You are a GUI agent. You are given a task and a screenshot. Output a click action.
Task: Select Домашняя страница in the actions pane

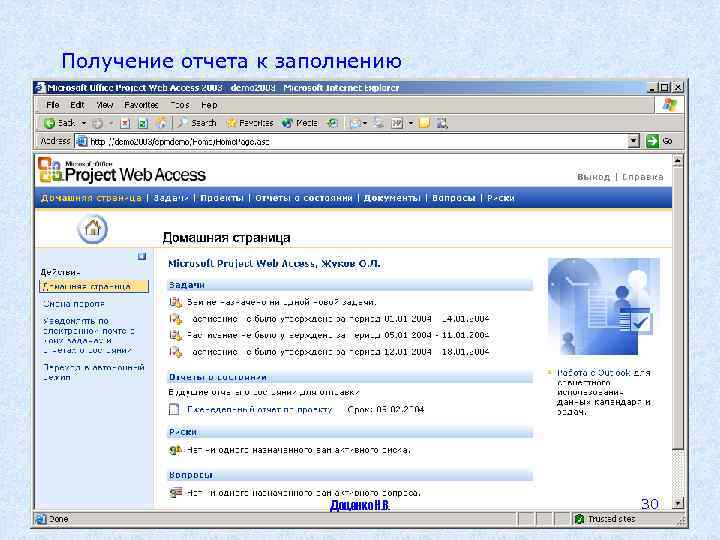tap(94, 287)
